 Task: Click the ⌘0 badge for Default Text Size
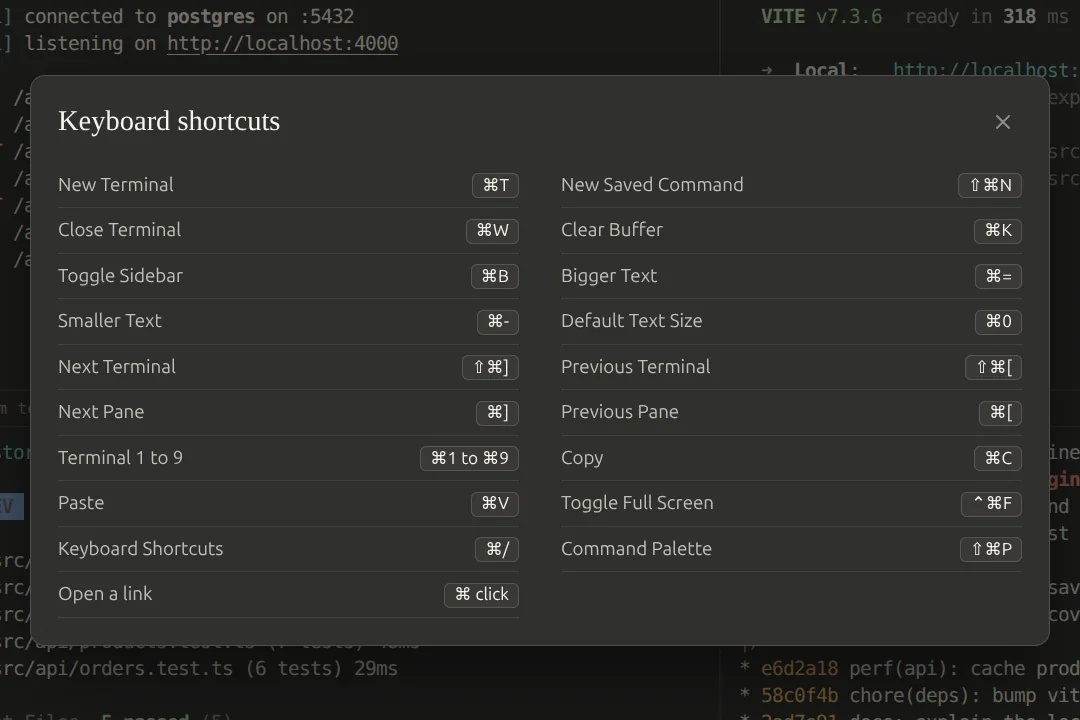pyautogui.click(x=998, y=322)
